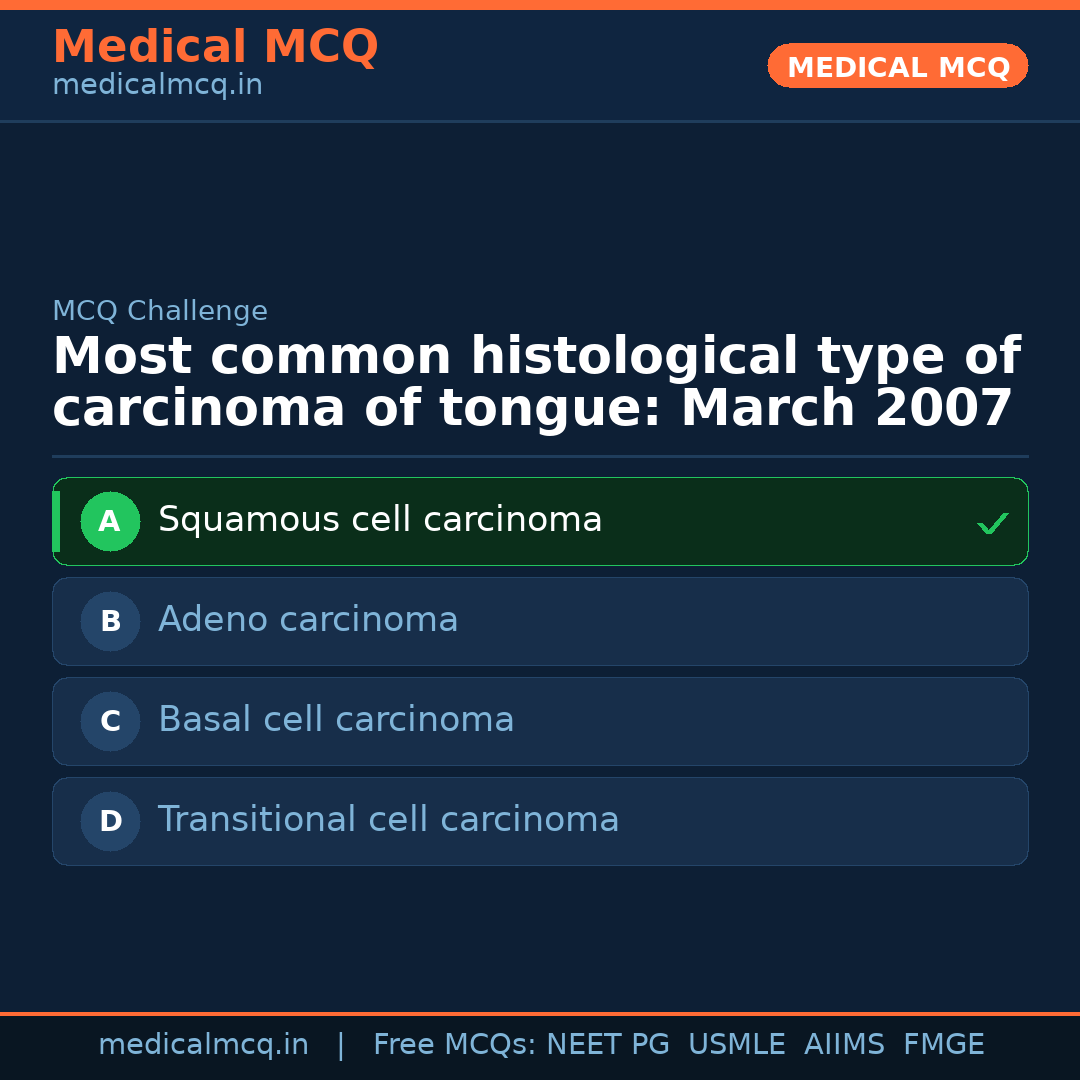Click the Free MCQs label in the footer
This screenshot has height=1080, width=1080.
[454, 1045]
